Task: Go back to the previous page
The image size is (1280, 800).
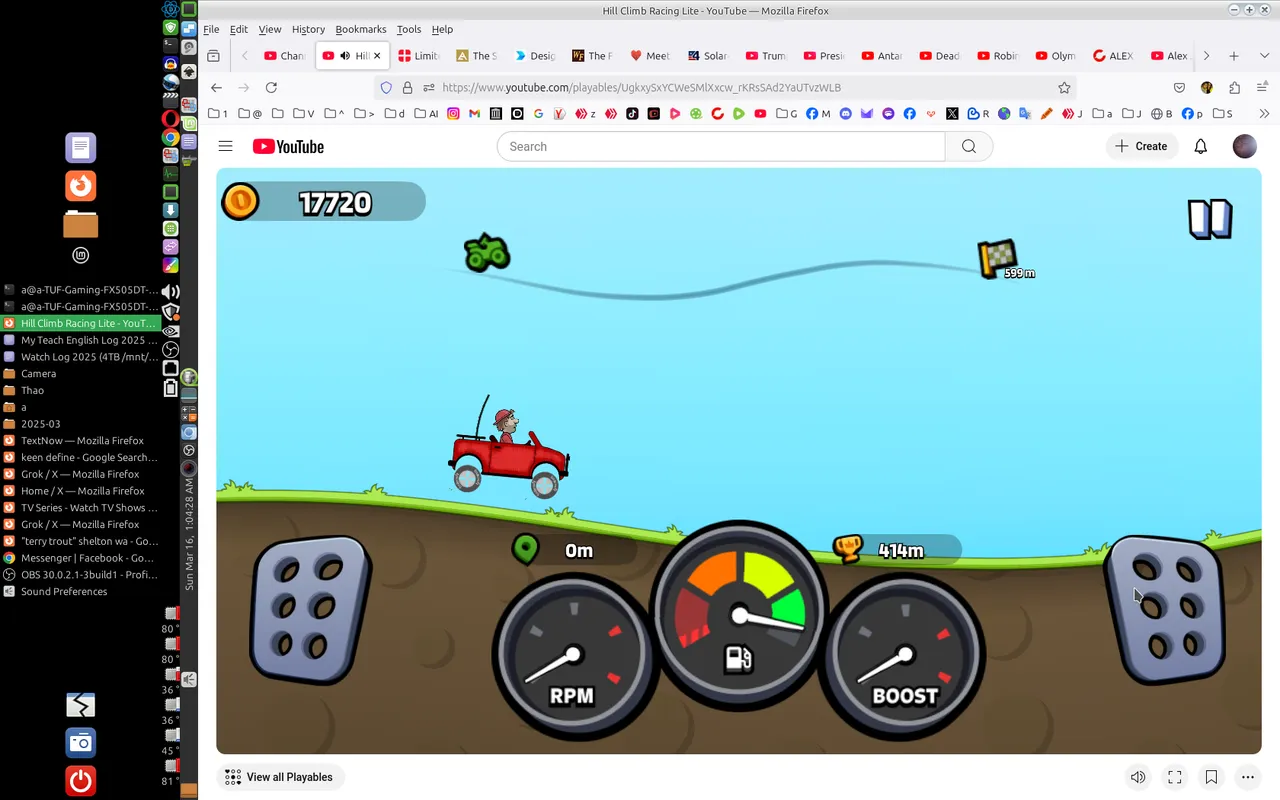Action: [216, 88]
